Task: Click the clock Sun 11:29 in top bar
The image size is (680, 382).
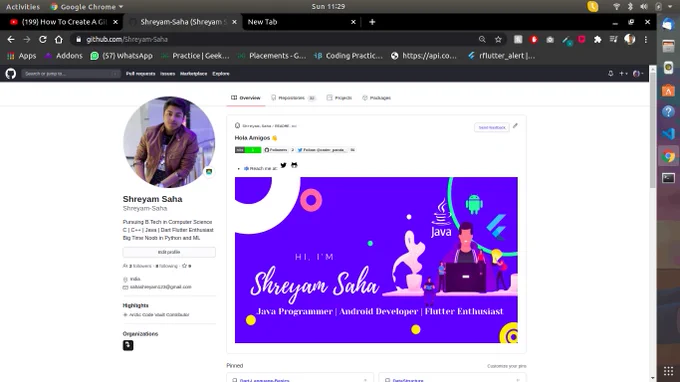Action: tap(328, 7)
